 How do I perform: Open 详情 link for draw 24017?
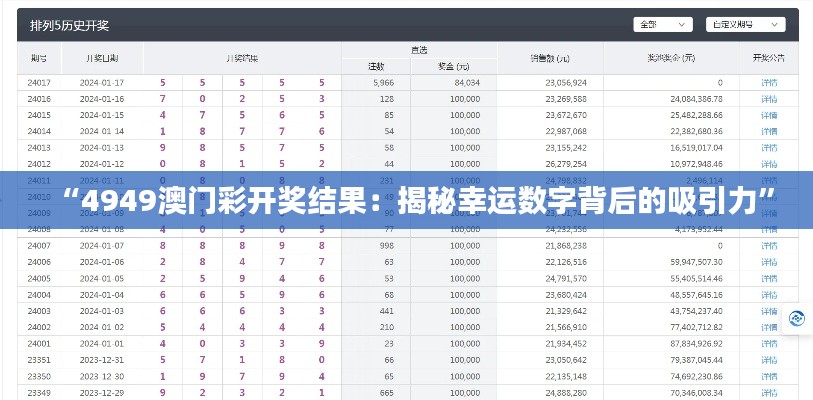768,82
